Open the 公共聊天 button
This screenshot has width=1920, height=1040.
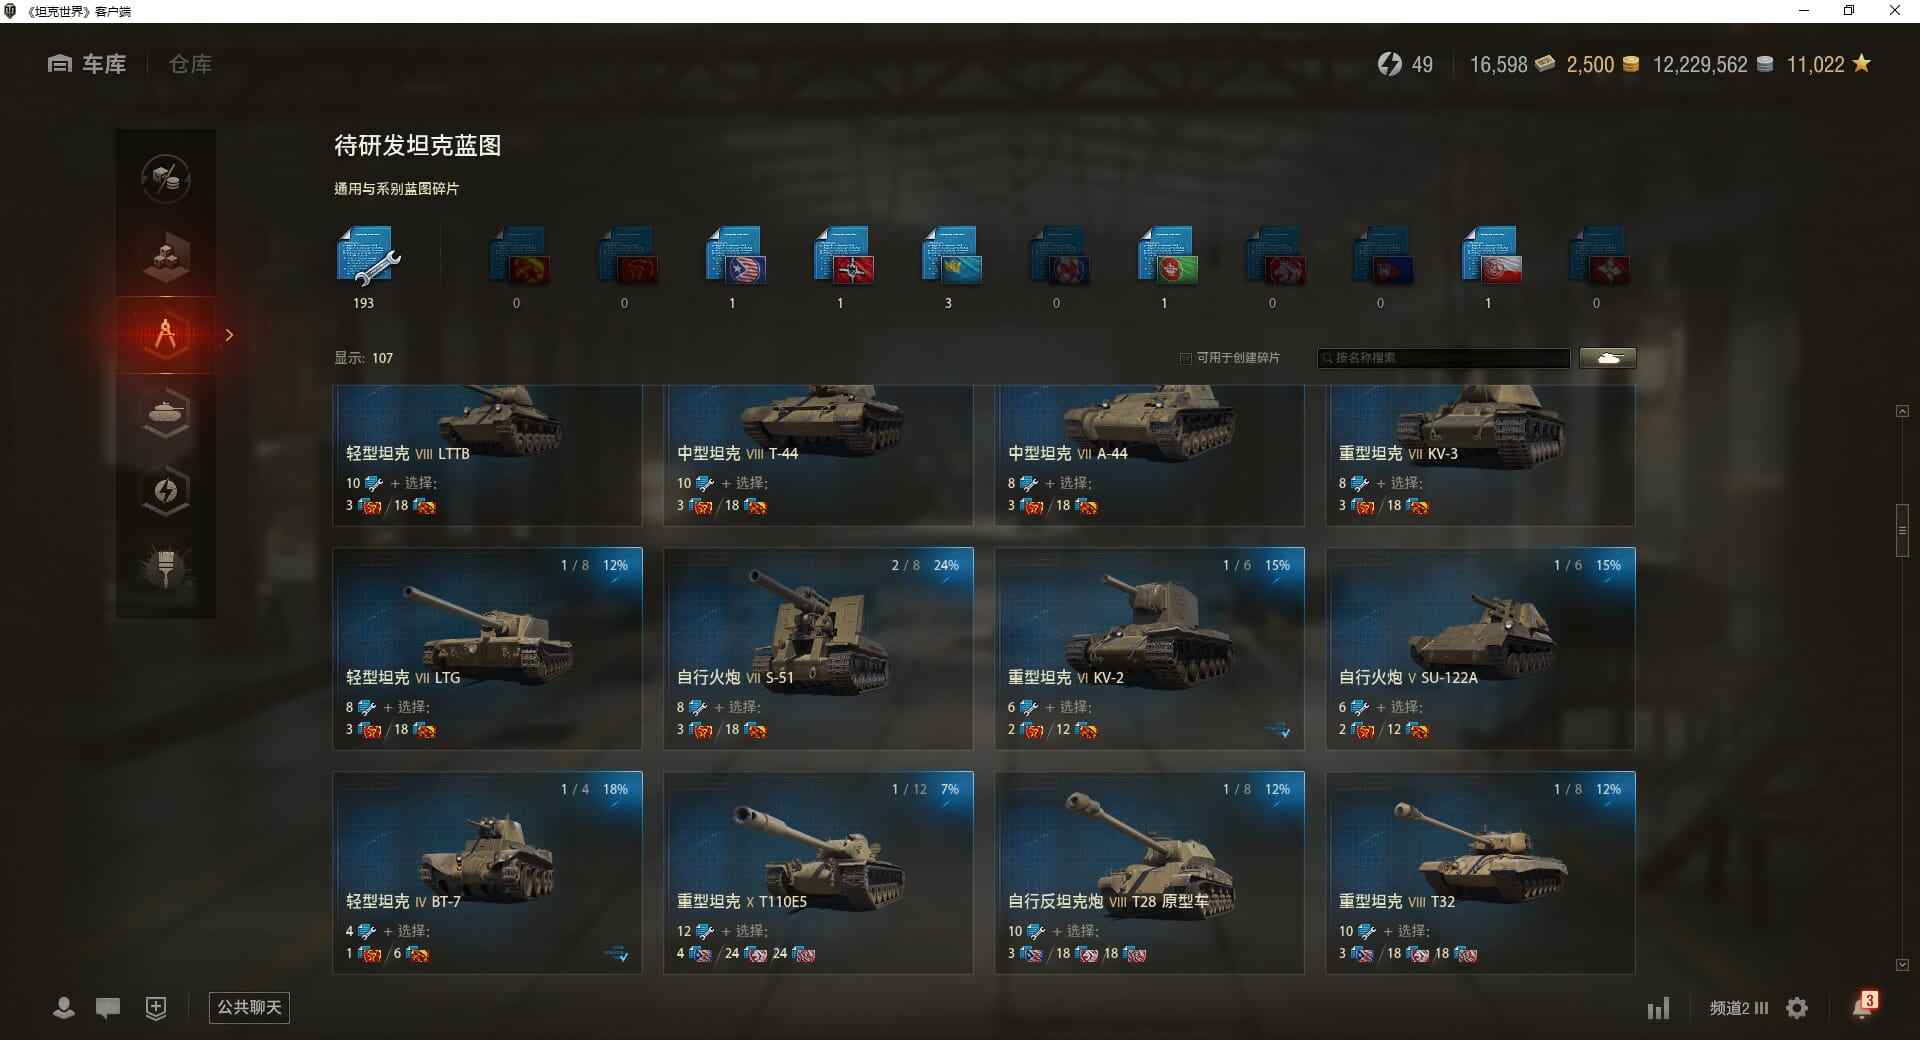click(x=249, y=1007)
